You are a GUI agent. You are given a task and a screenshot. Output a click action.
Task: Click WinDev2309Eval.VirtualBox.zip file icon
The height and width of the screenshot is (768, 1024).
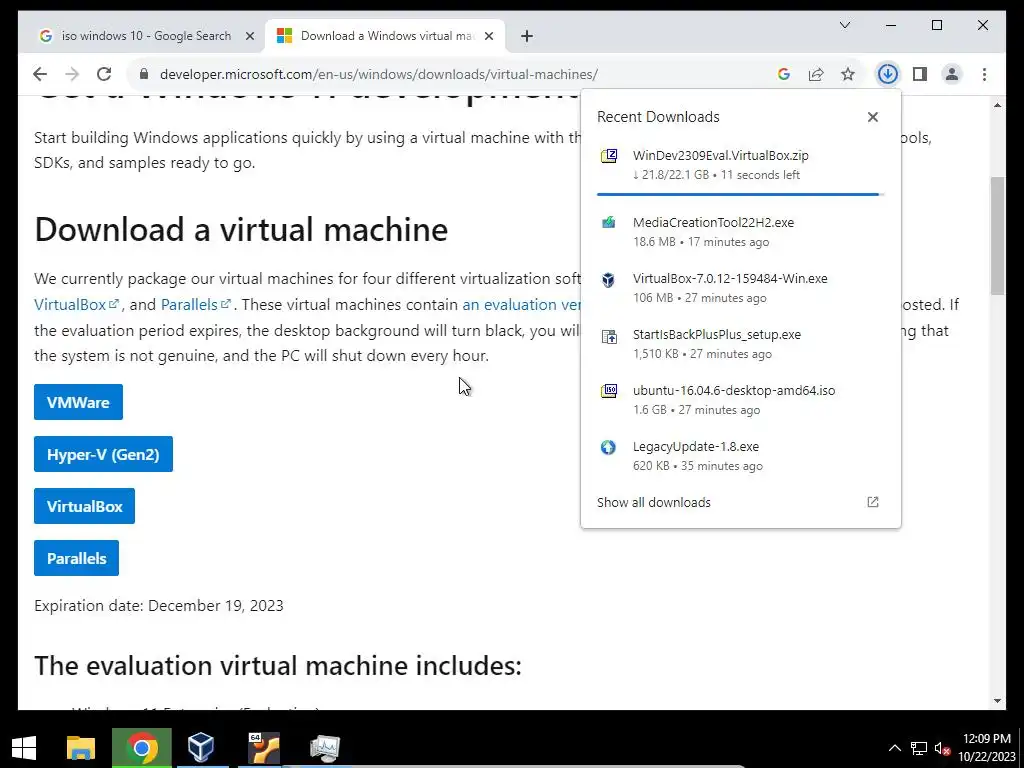pyautogui.click(x=609, y=156)
